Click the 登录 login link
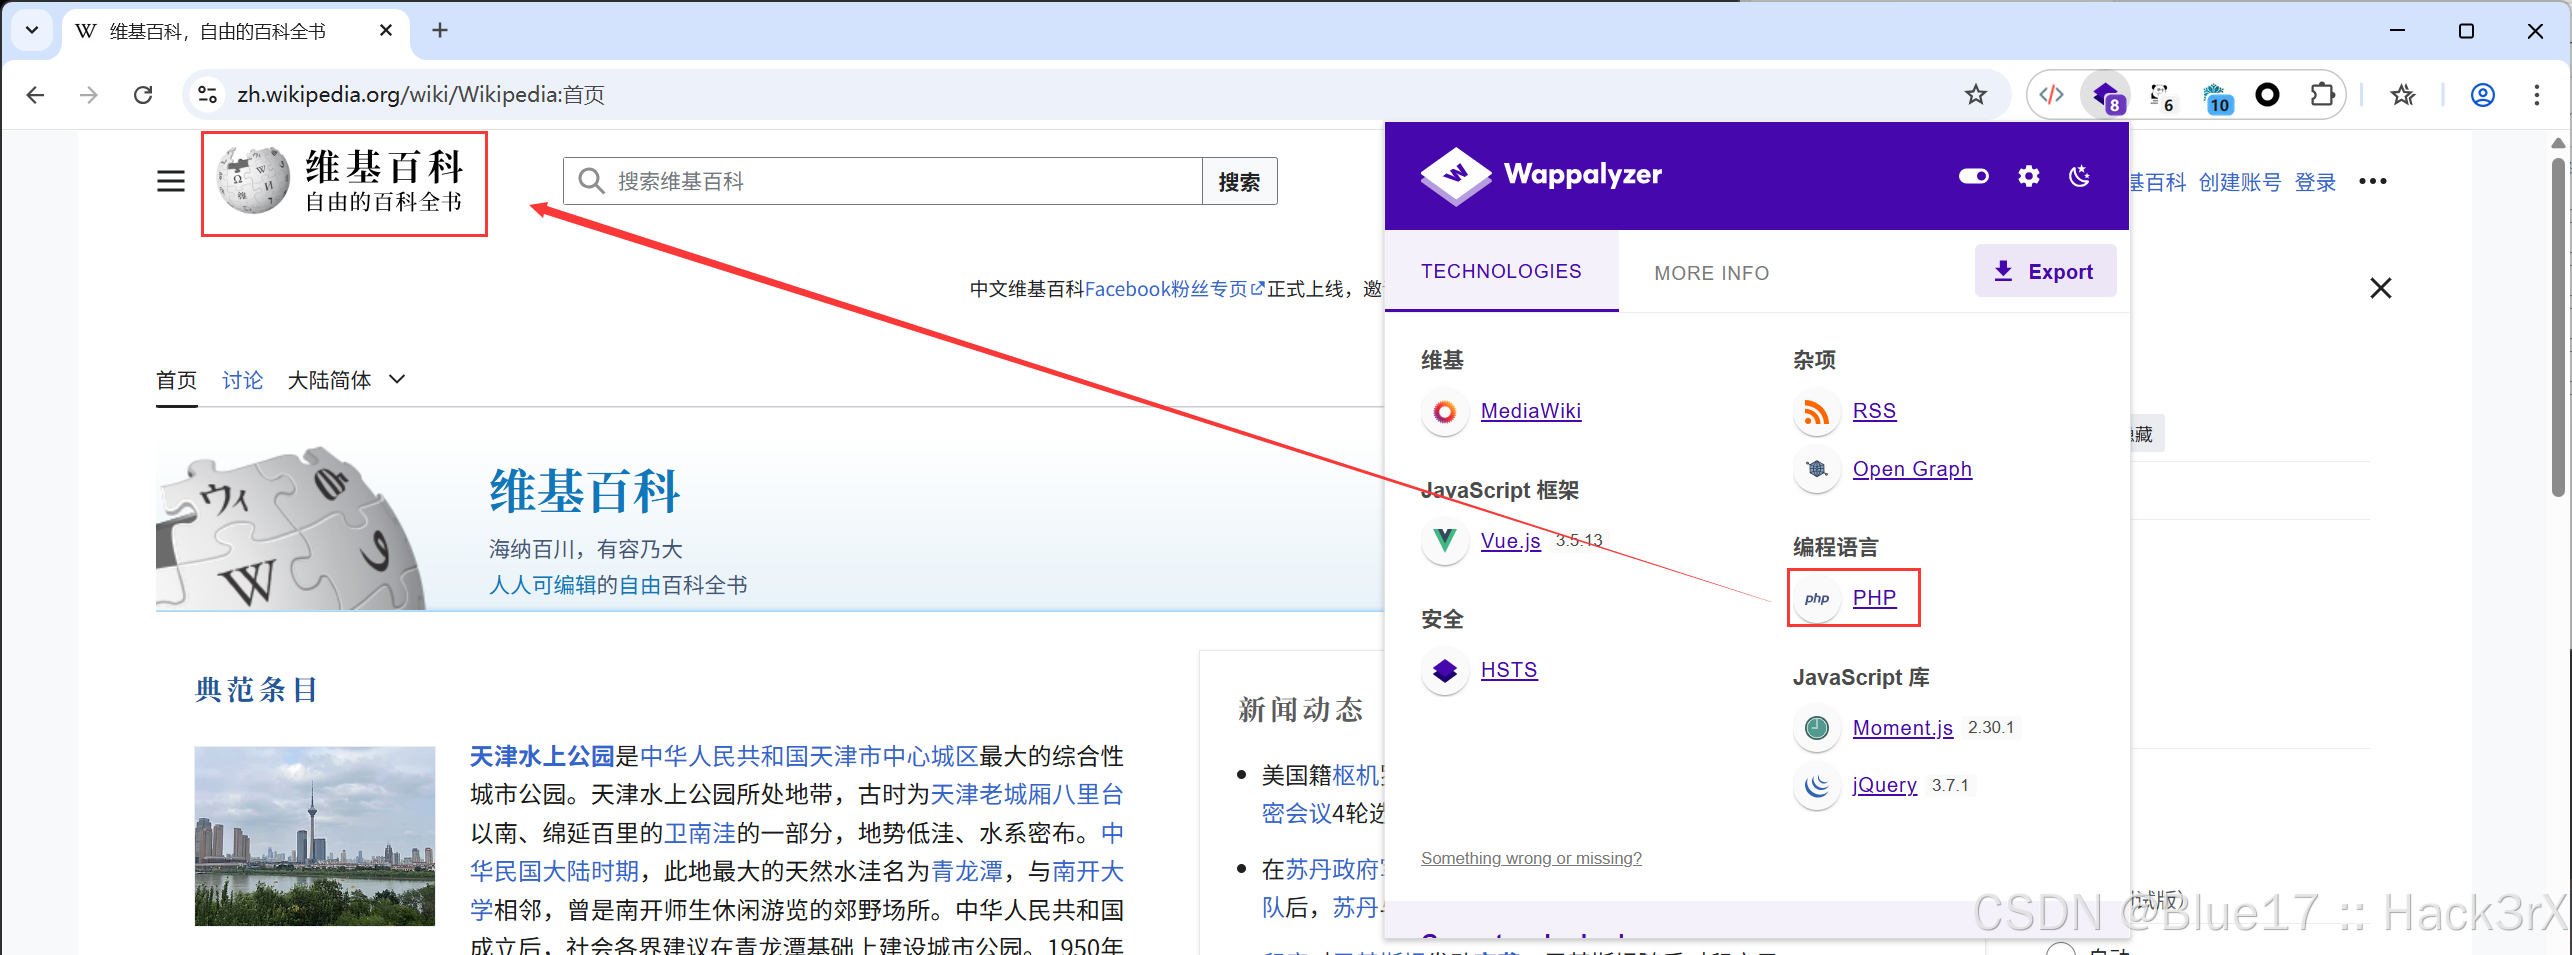 [x=2315, y=182]
